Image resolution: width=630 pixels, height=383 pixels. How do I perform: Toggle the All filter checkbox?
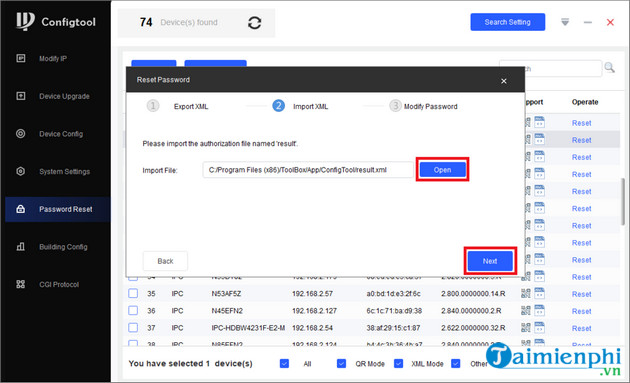tap(284, 364)
